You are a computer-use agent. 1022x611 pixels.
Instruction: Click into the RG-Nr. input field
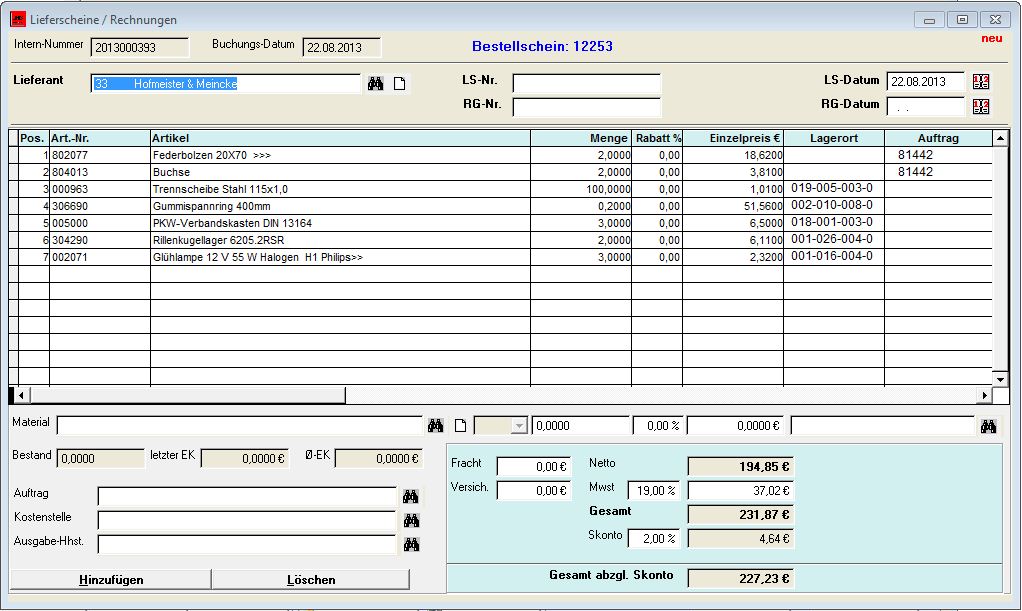pyautogui.click(x=586, y=107)
